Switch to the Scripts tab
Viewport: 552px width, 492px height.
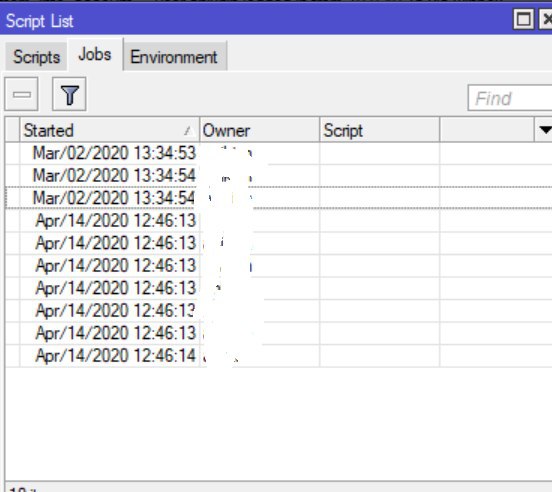36,57
